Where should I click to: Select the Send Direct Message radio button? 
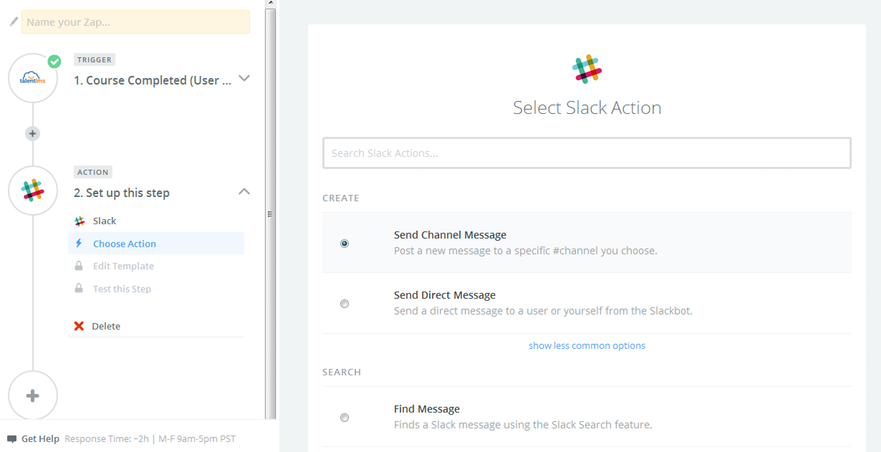coord(344,304)
